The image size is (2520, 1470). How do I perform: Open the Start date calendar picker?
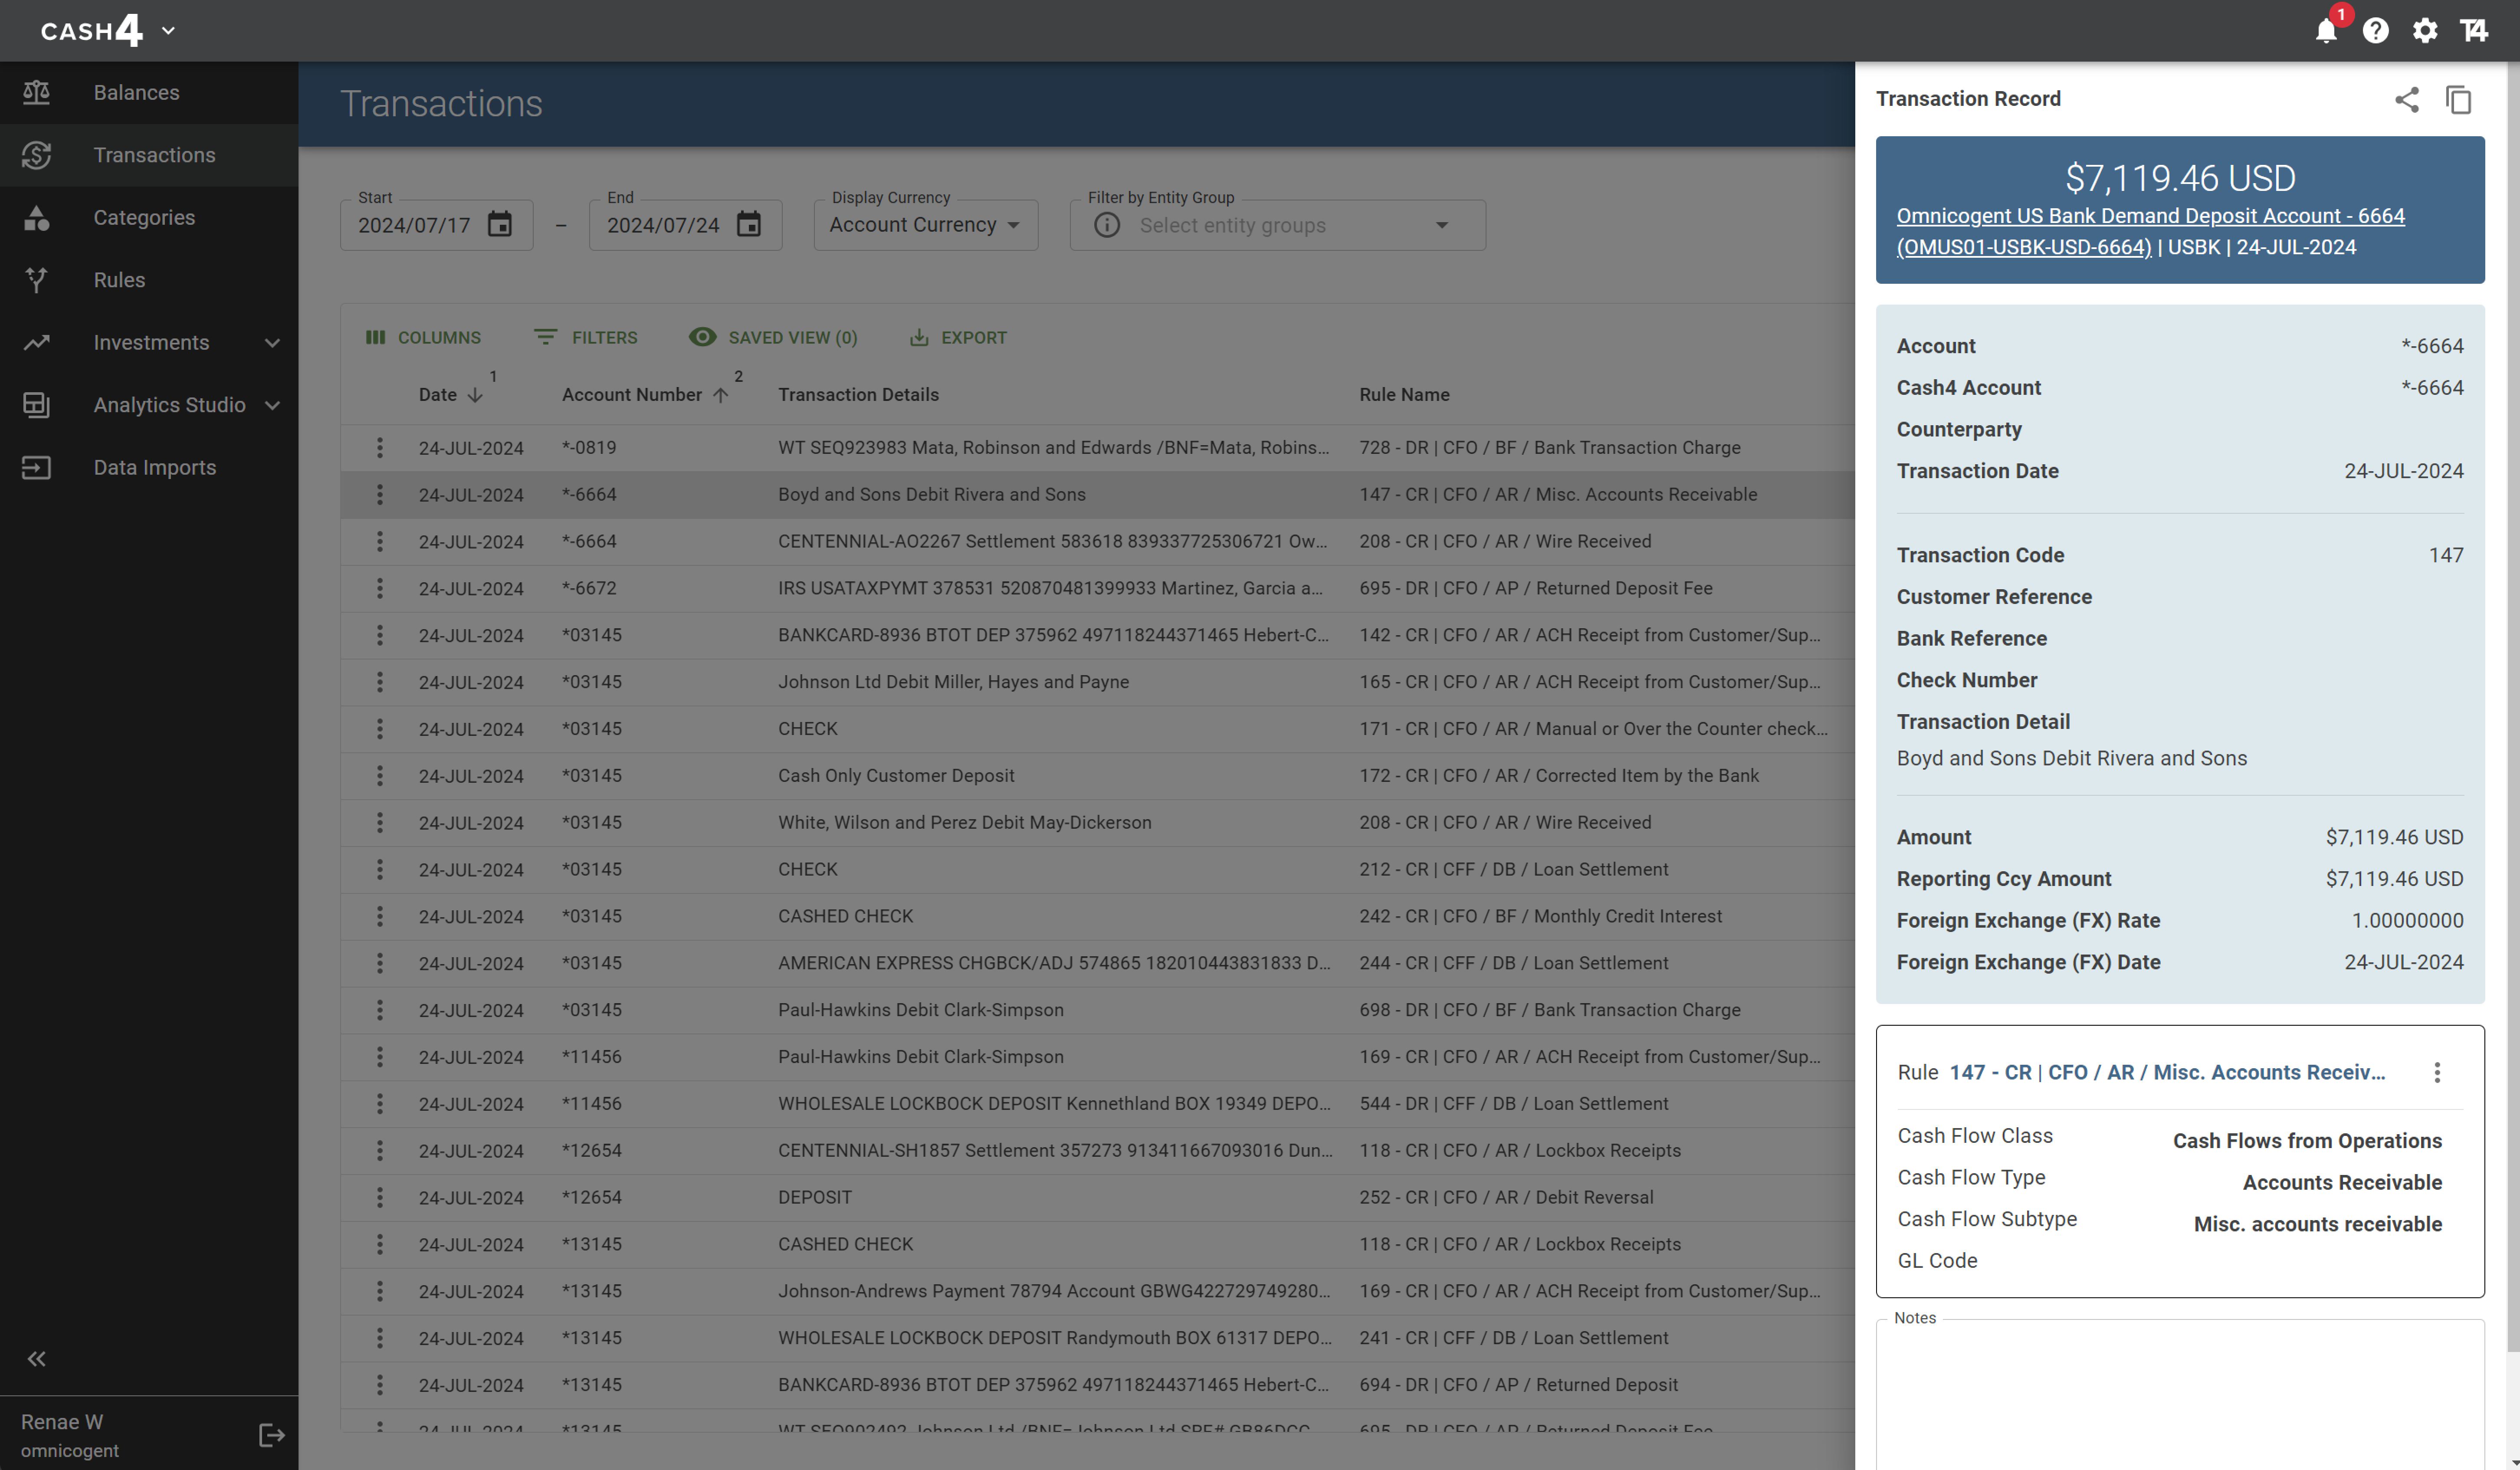click(x=499, y=225)
